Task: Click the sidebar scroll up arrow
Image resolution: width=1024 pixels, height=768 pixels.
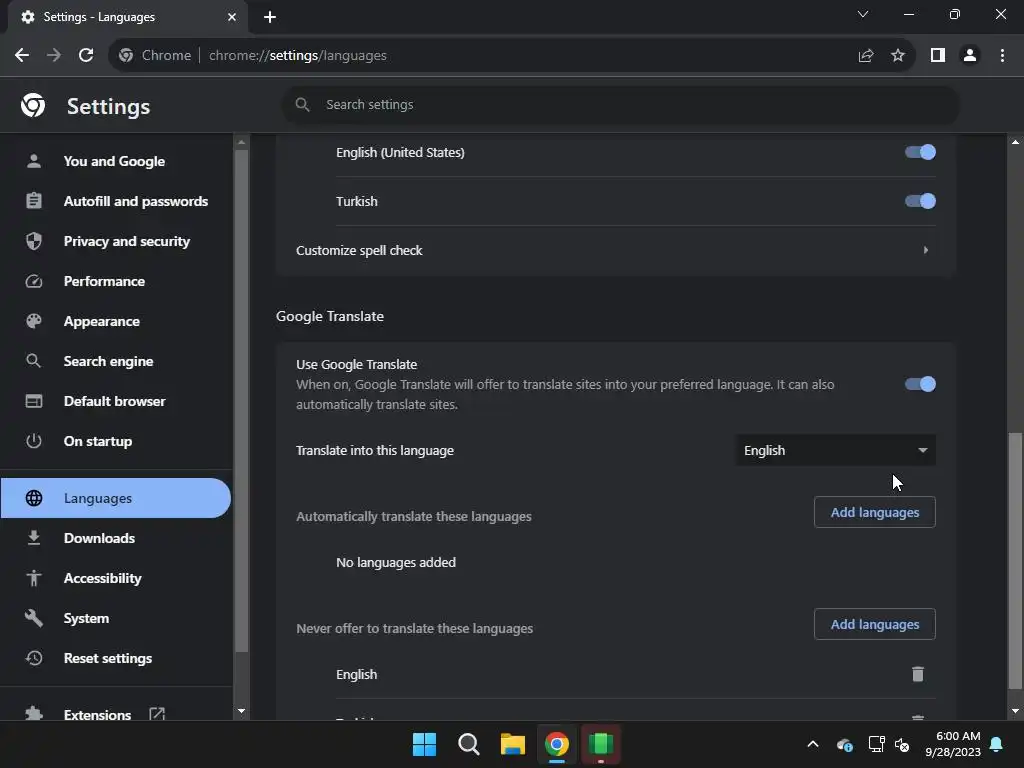Action: tap(242, 142)
